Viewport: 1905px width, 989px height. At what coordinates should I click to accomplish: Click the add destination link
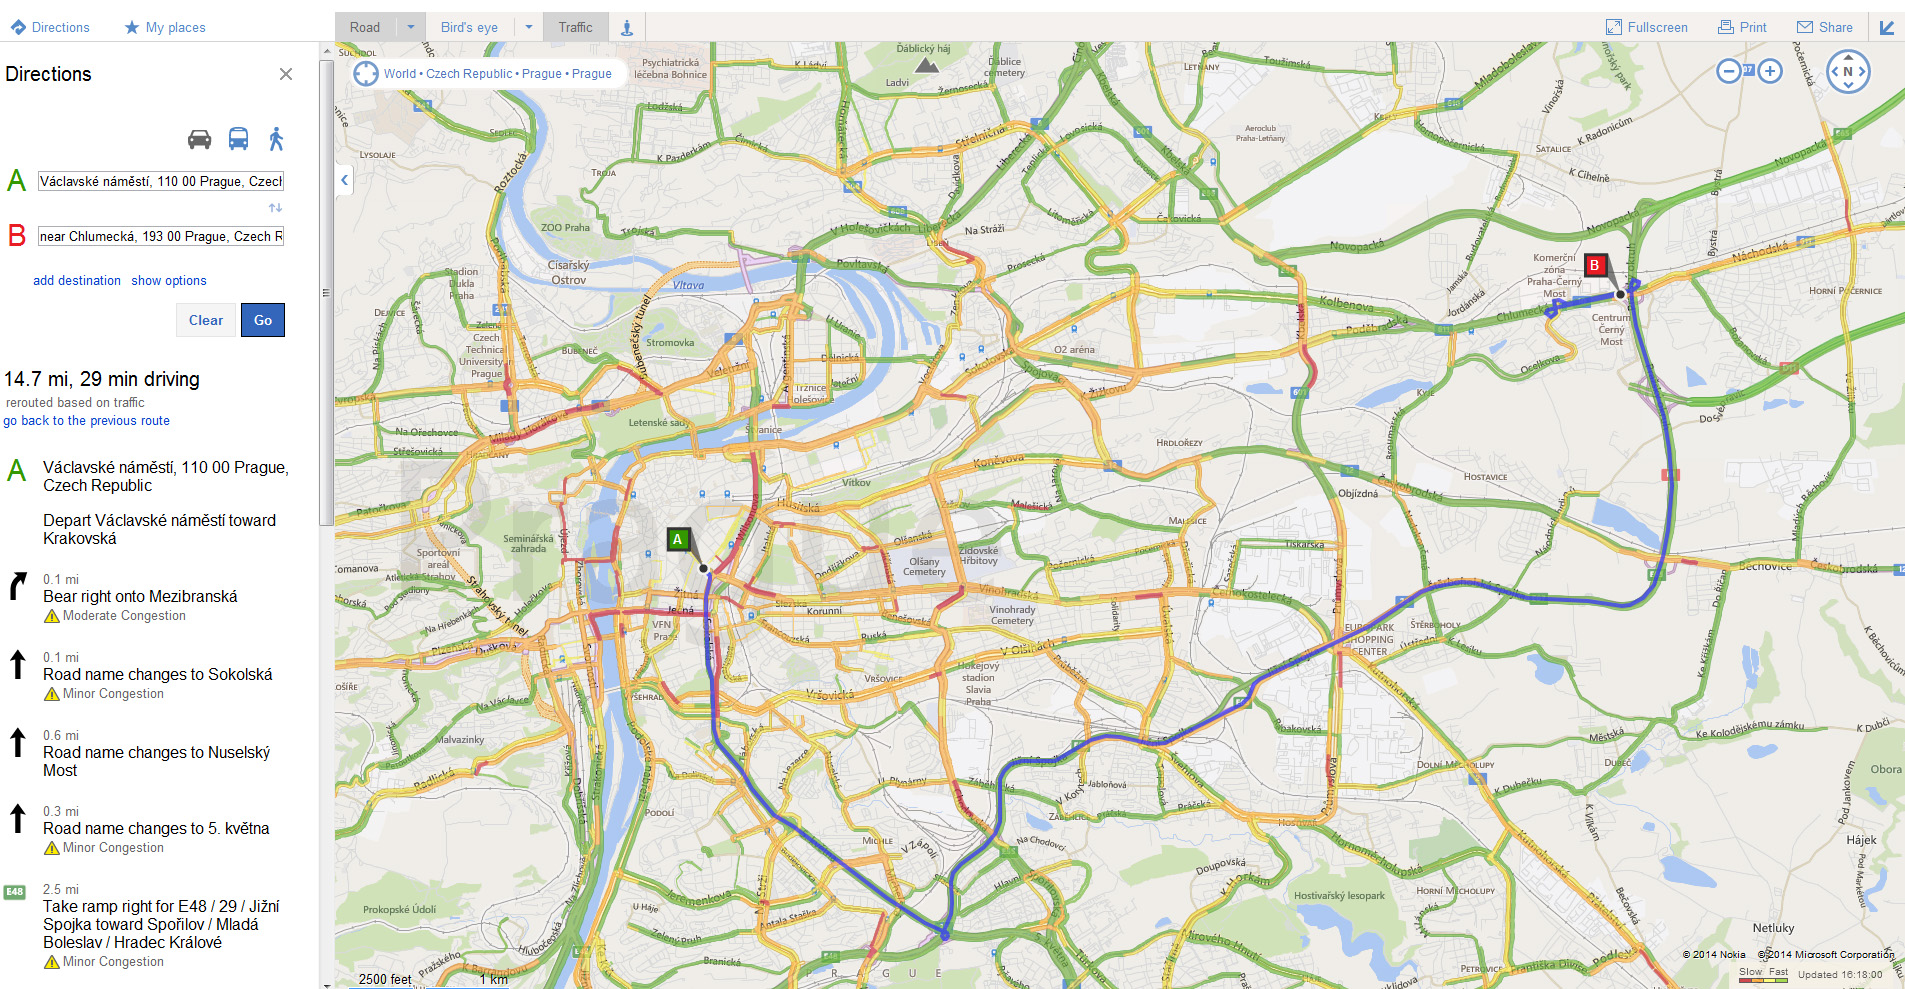77,281
